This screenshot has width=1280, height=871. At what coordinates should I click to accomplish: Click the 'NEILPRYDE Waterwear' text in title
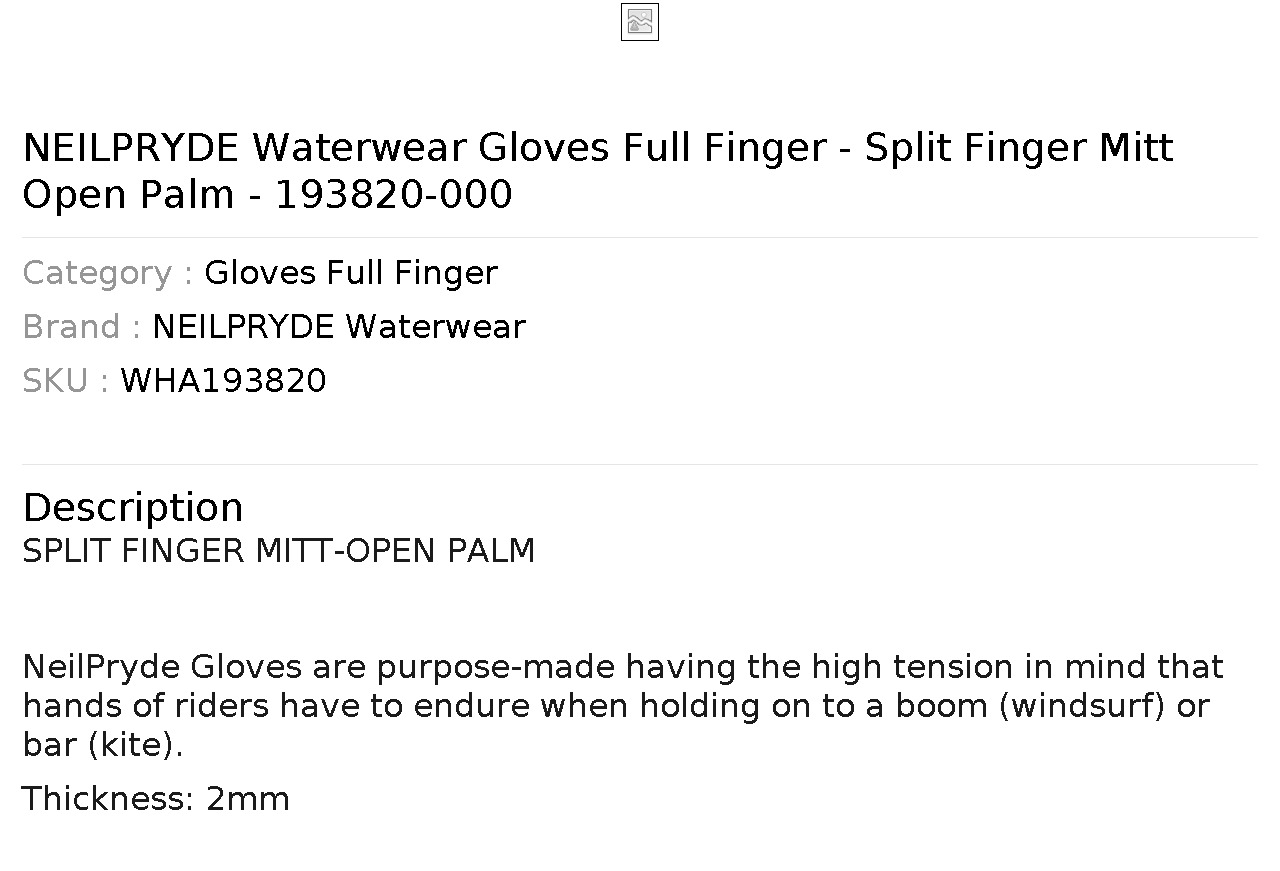pos(244,148)
